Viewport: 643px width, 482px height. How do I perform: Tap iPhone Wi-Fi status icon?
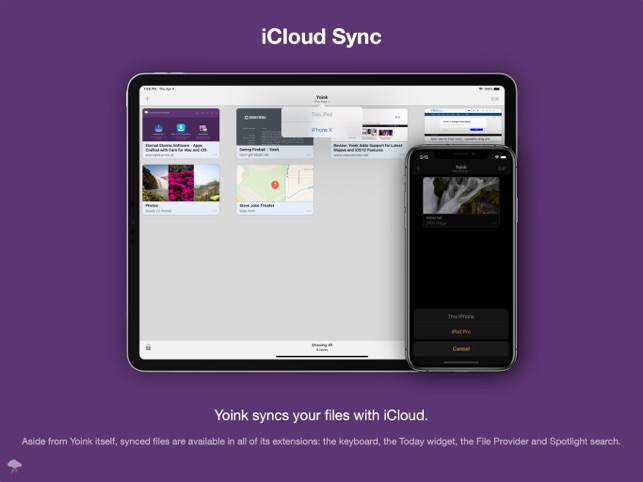(497, 157)
